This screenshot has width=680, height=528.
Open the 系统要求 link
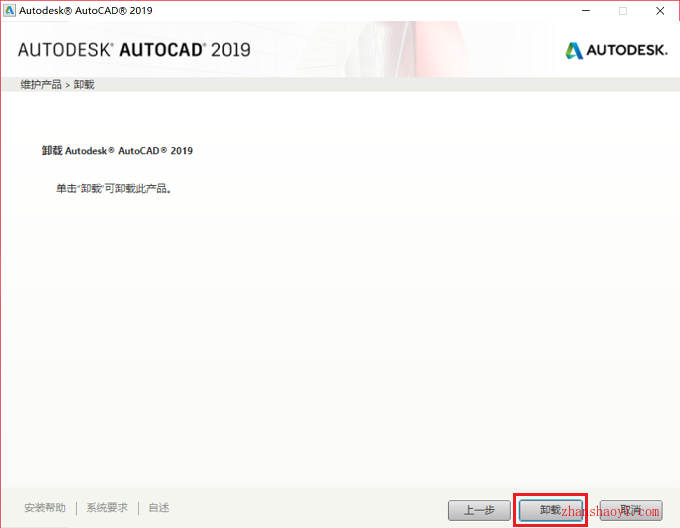pyautogui.click(x=107, y=508)
